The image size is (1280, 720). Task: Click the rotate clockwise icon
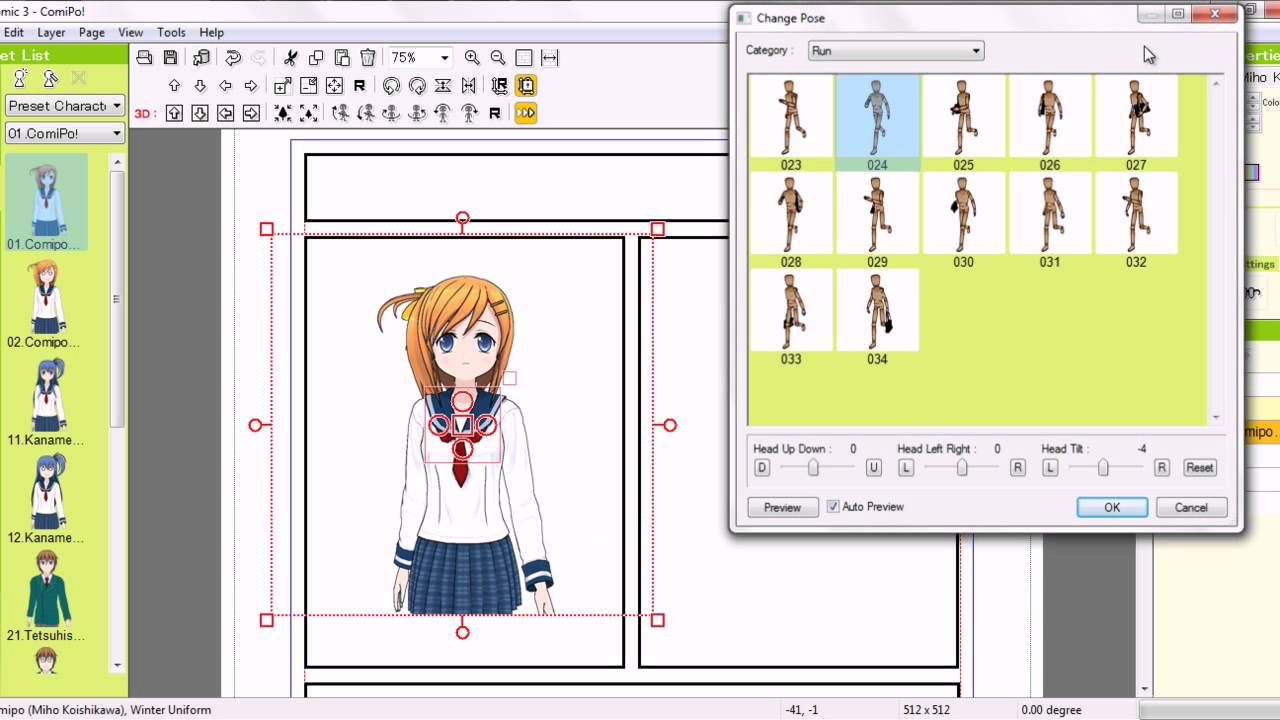pos(417,86)
